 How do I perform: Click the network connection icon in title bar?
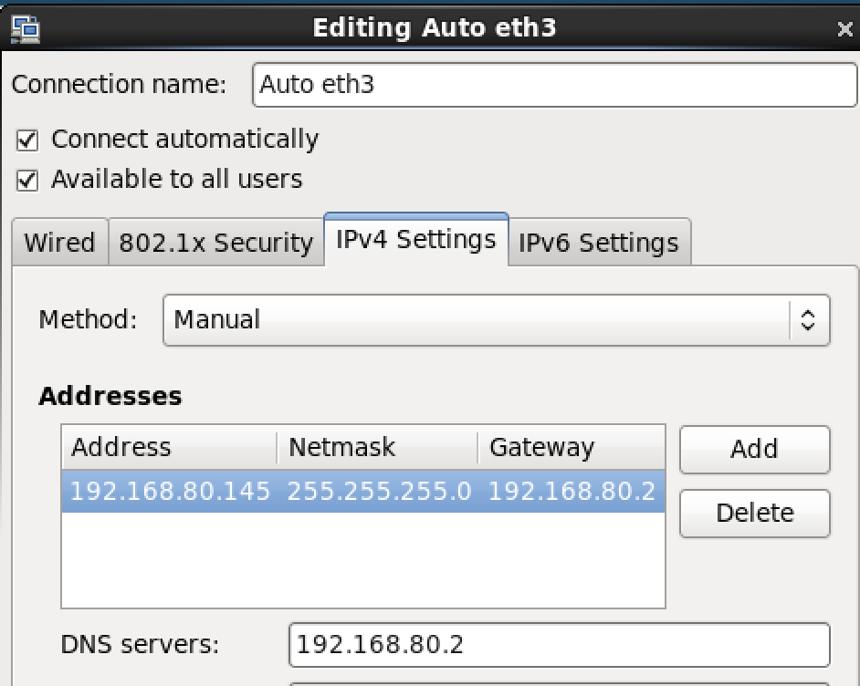coord(25,30)
